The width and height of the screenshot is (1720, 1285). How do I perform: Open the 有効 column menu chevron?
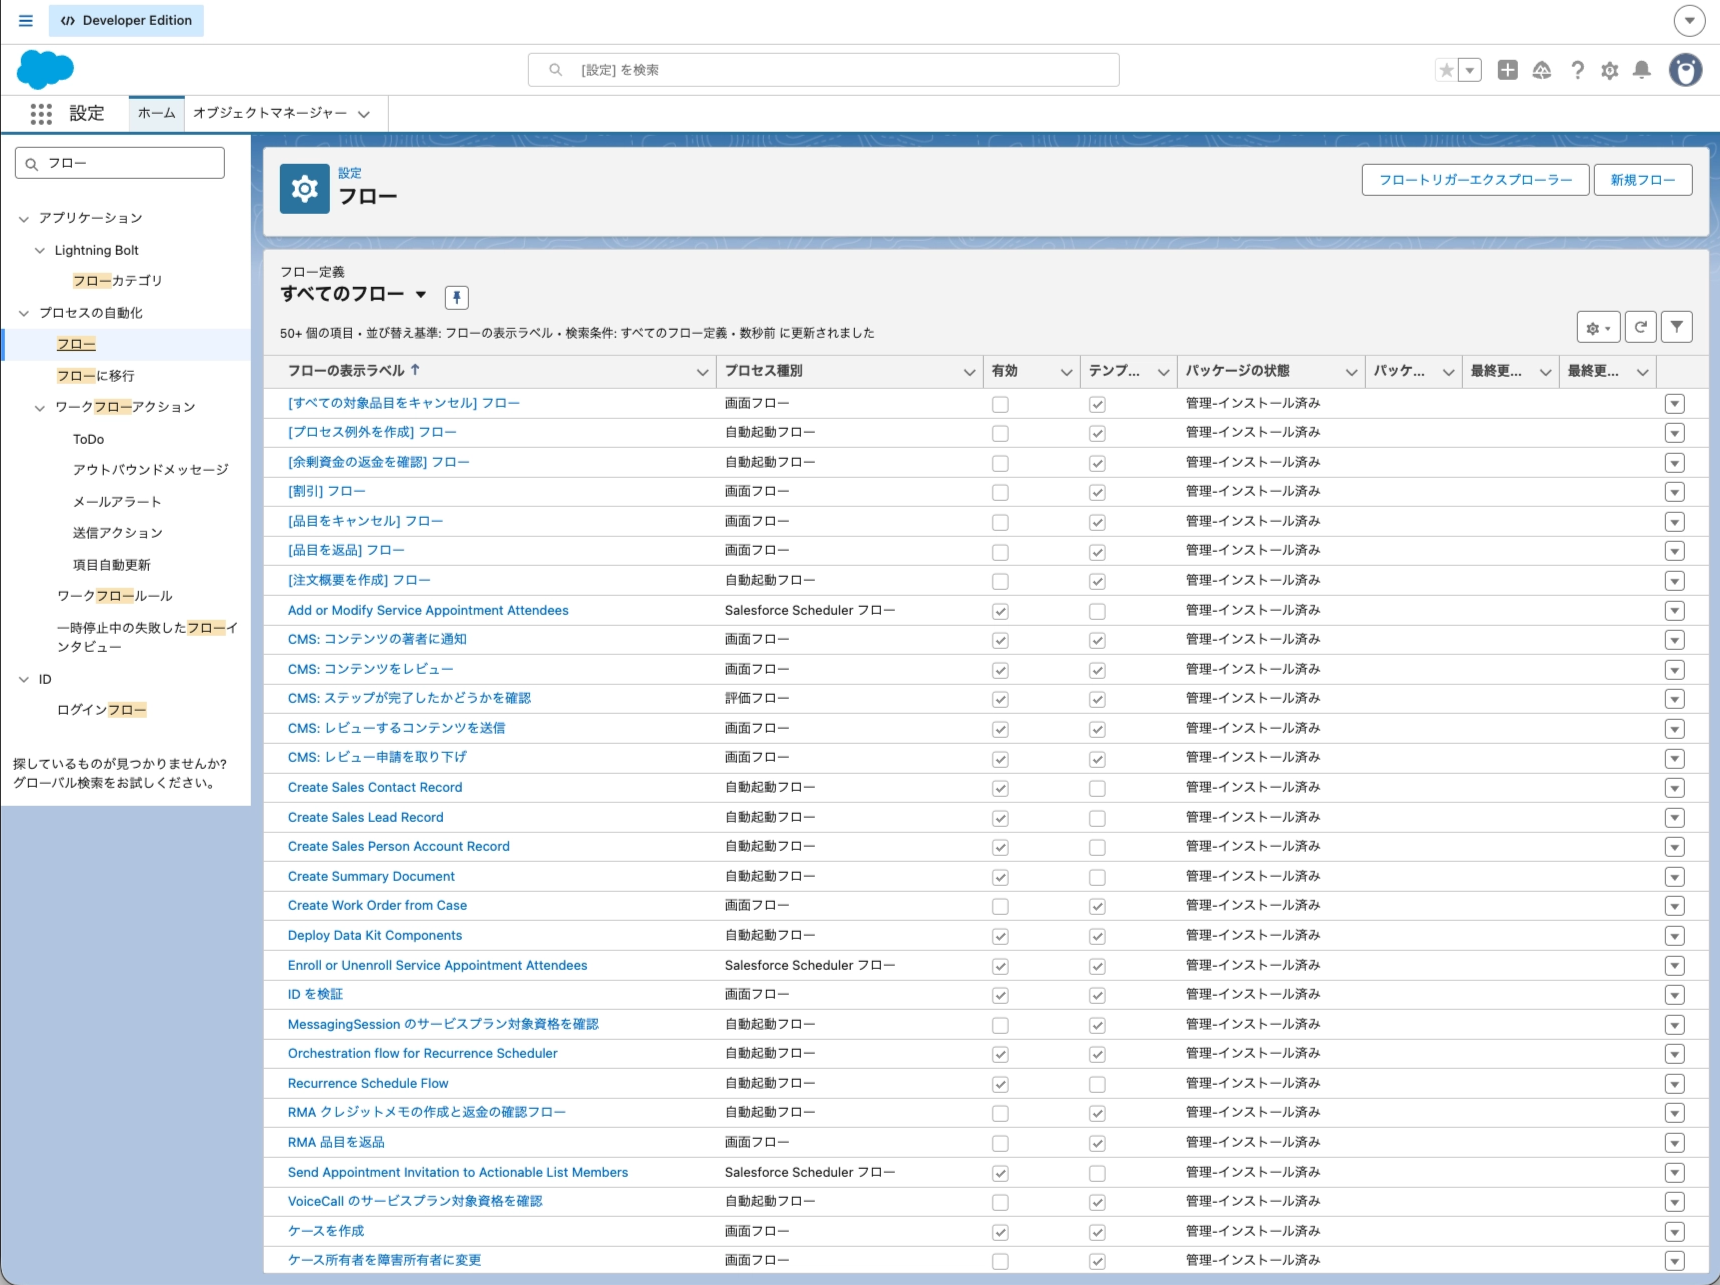1066,372
